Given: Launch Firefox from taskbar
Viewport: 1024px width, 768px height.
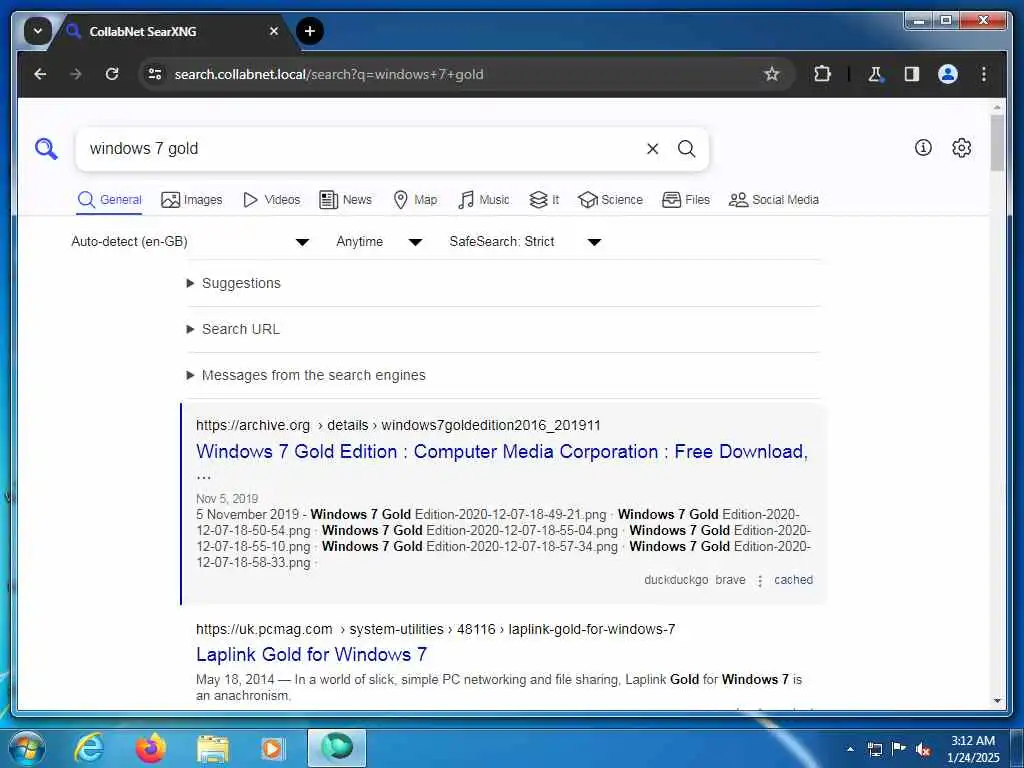Looking at the screenshot, I should point(150,748).
